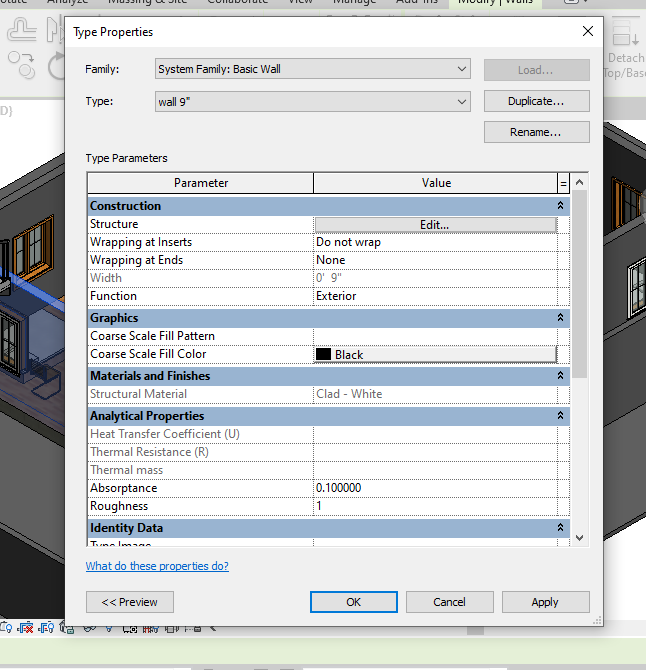
Task: Click the Function value Exterior
Action: [x=435, y=296]
